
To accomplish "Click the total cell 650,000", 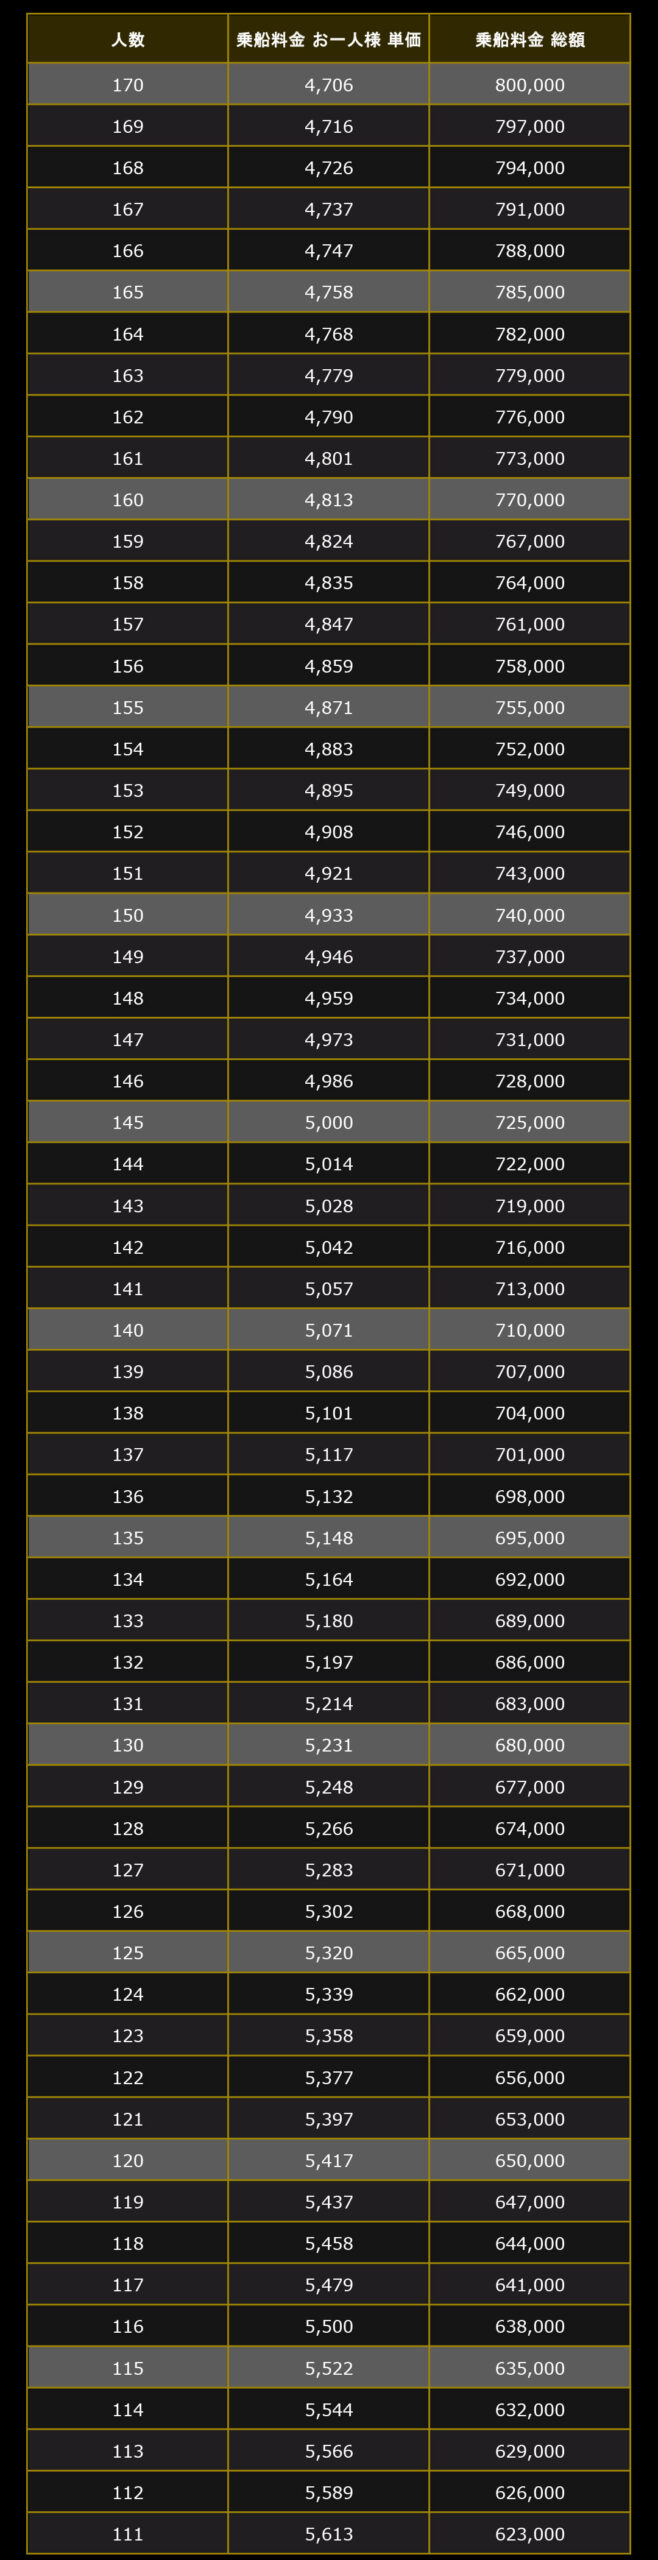I will [530, 2160].
